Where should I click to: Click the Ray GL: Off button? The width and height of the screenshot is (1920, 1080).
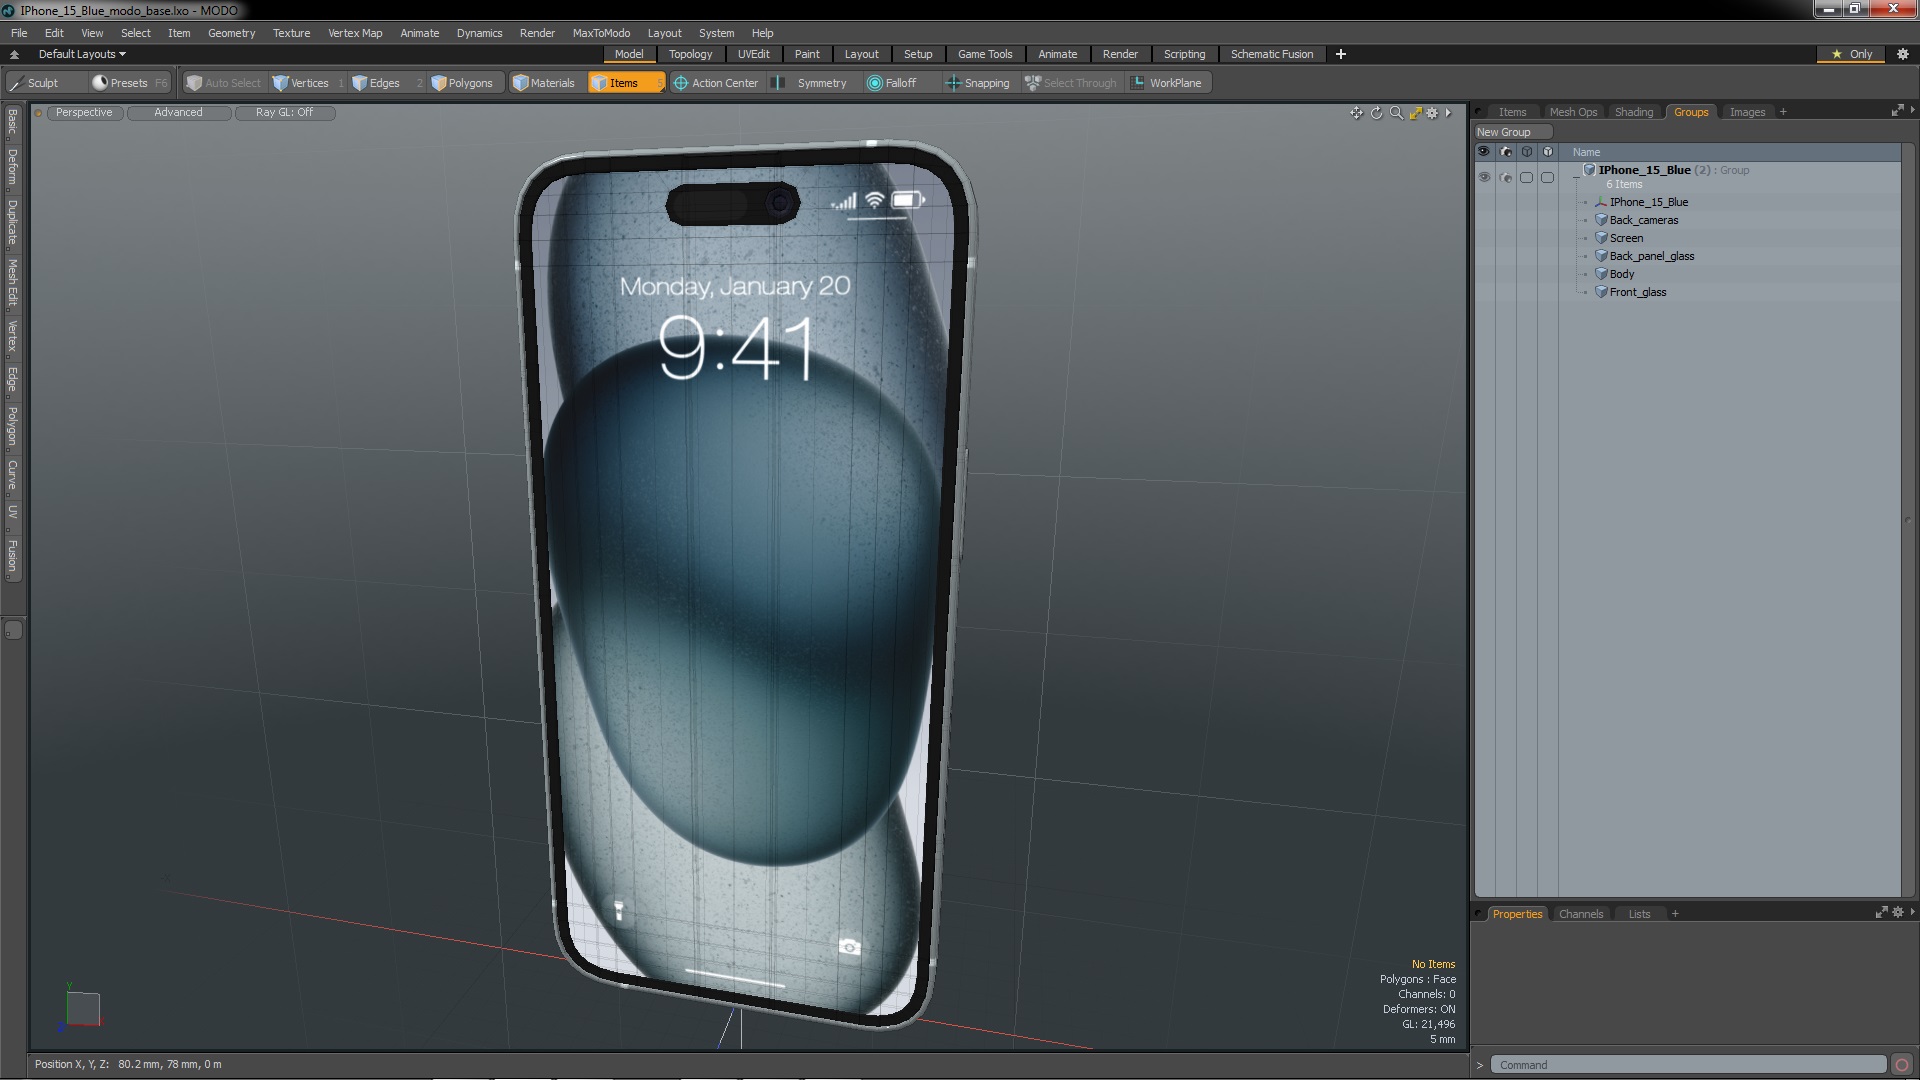(x=284, y=112)
